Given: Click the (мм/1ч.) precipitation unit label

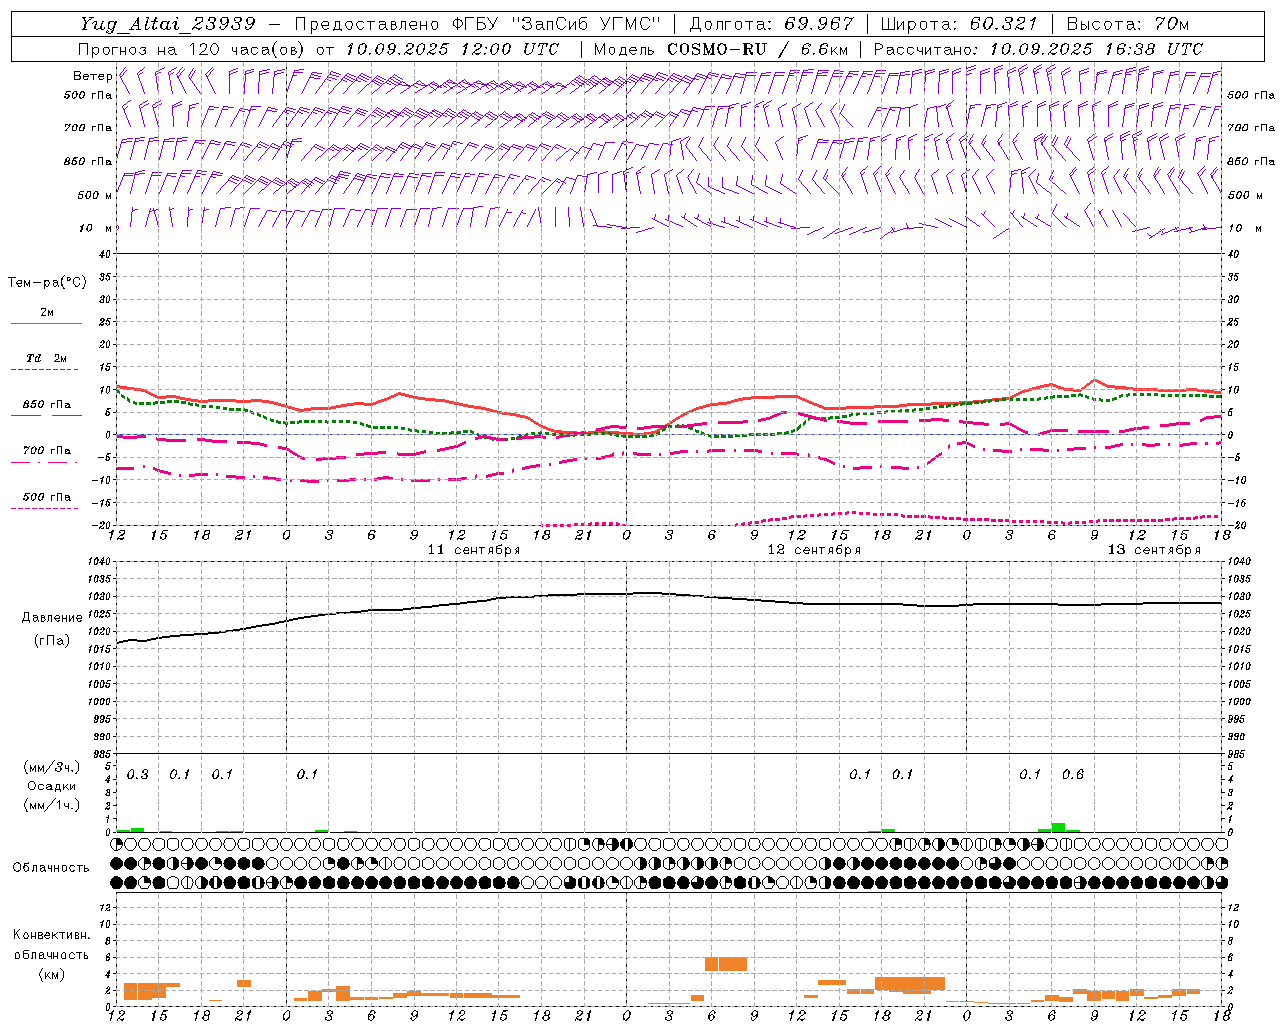Looking at the screenshot, I should click(x=51, y=805).
